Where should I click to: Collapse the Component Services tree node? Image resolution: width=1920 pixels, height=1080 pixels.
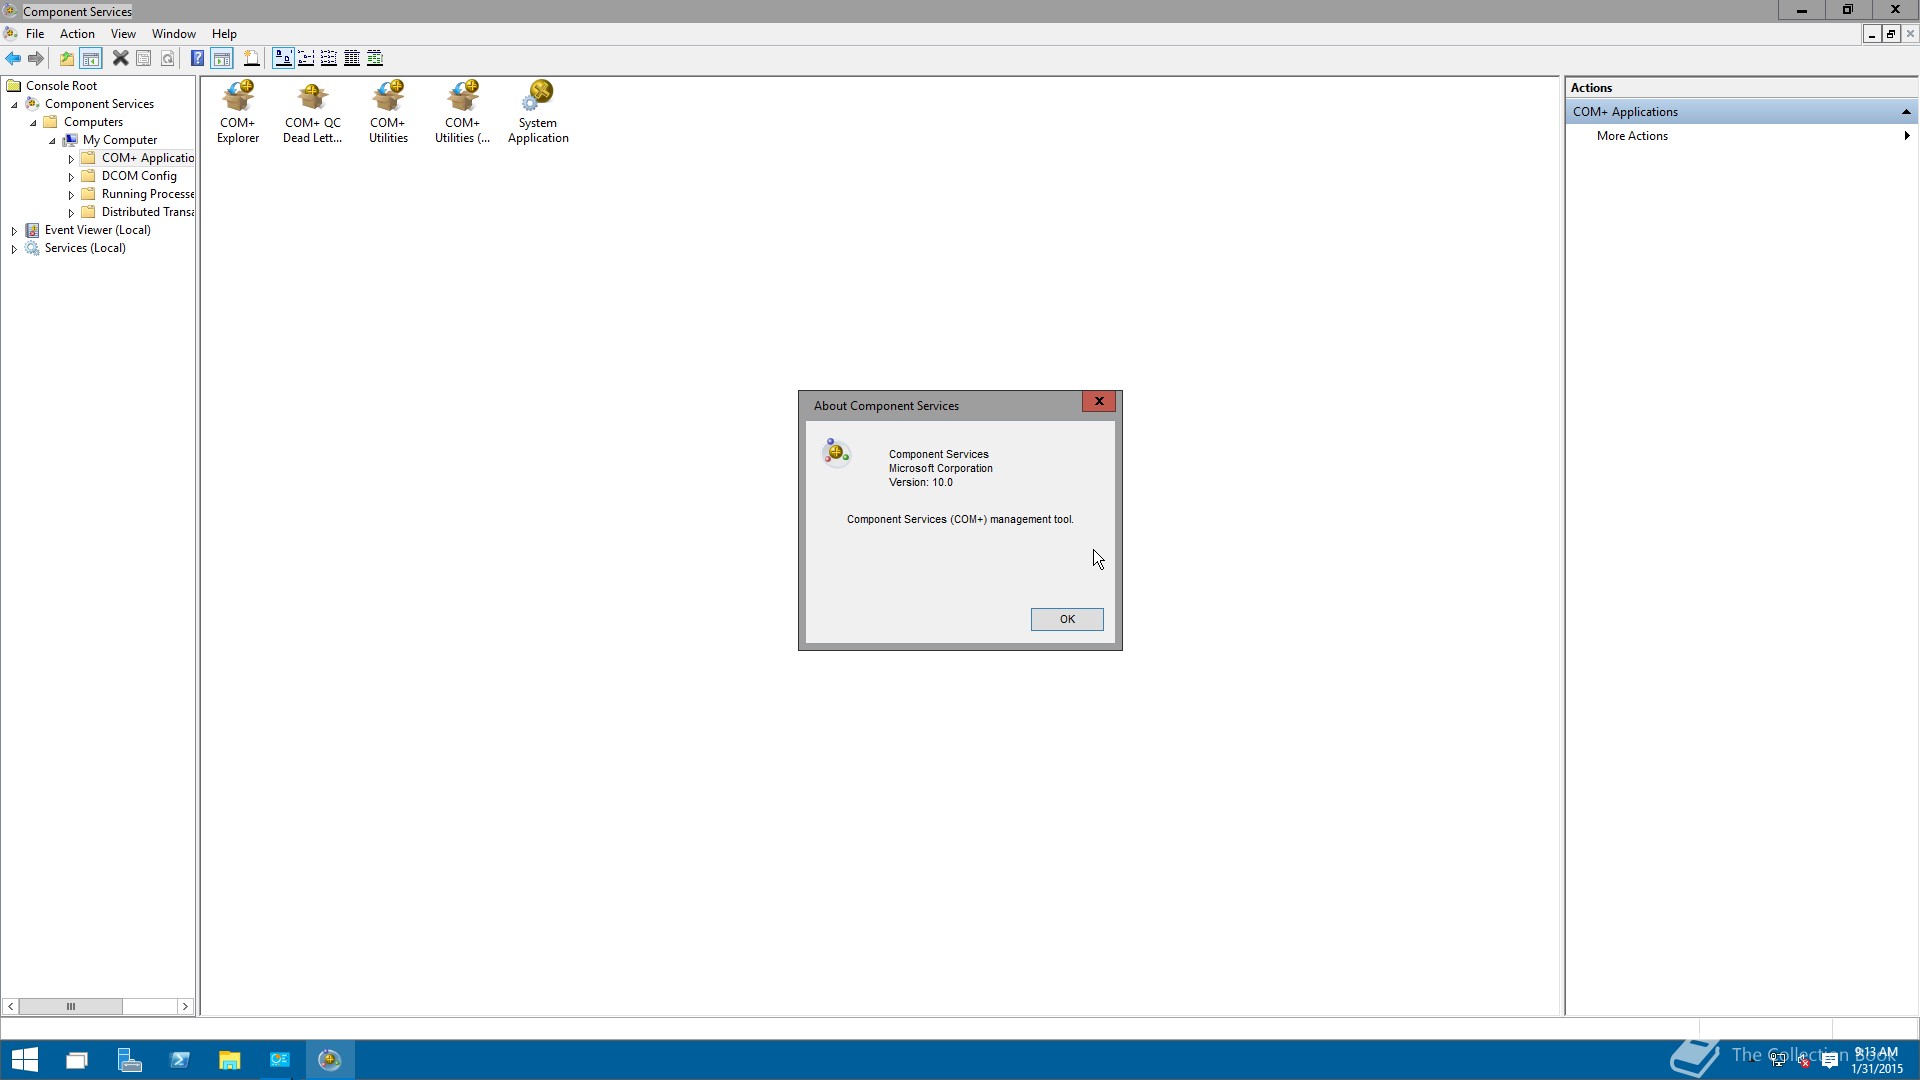coord(14,105)
